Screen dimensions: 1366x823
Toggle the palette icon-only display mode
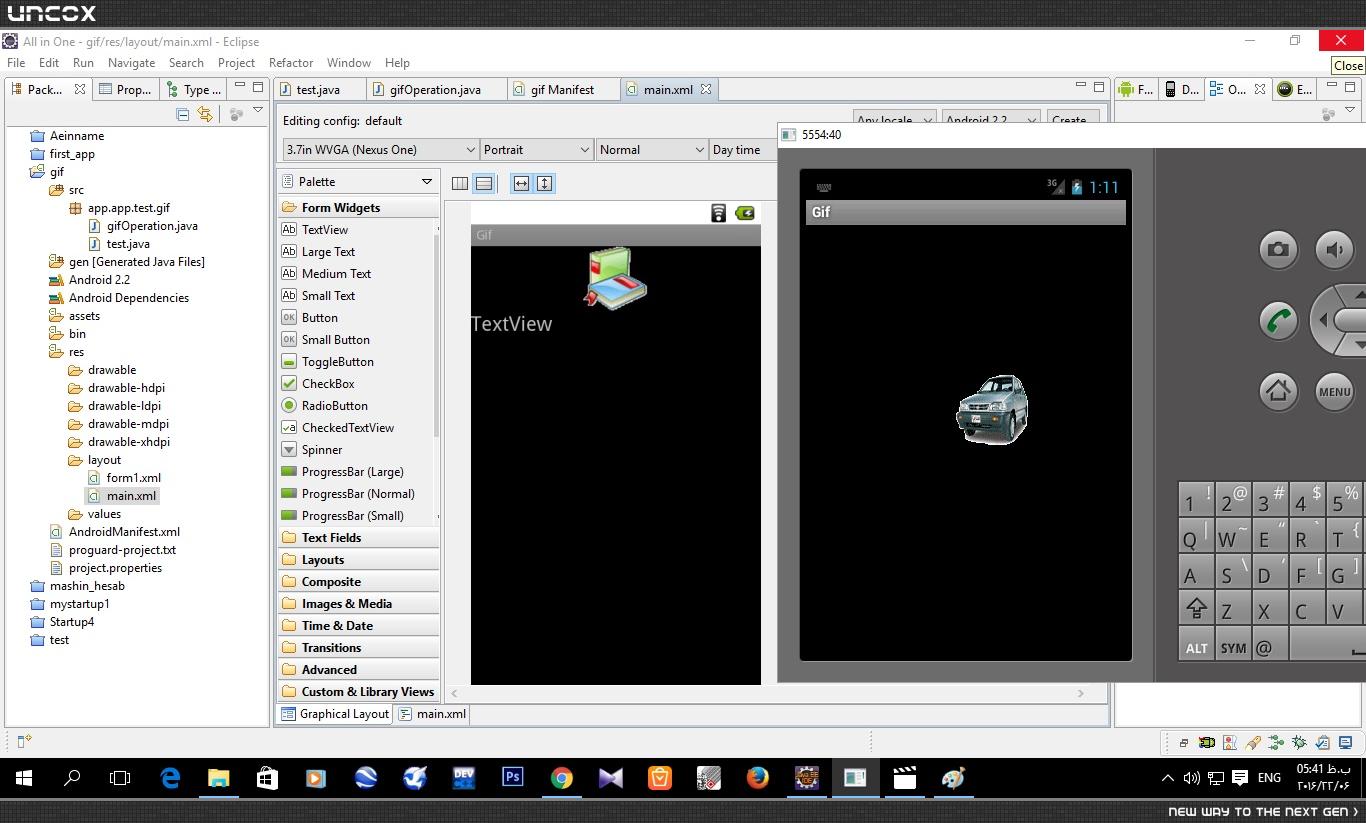click(x=460, y=183)
